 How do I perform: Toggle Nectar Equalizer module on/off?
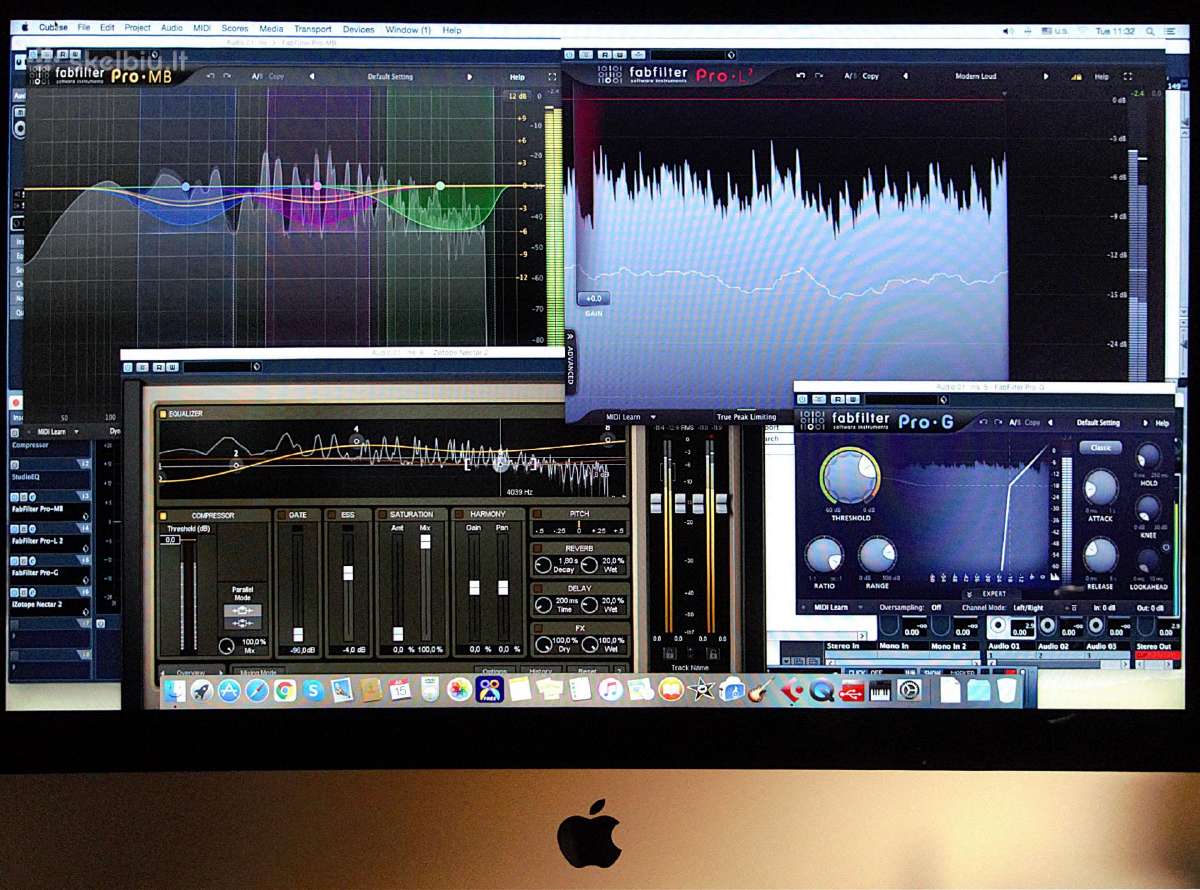[x=163, y=413]
